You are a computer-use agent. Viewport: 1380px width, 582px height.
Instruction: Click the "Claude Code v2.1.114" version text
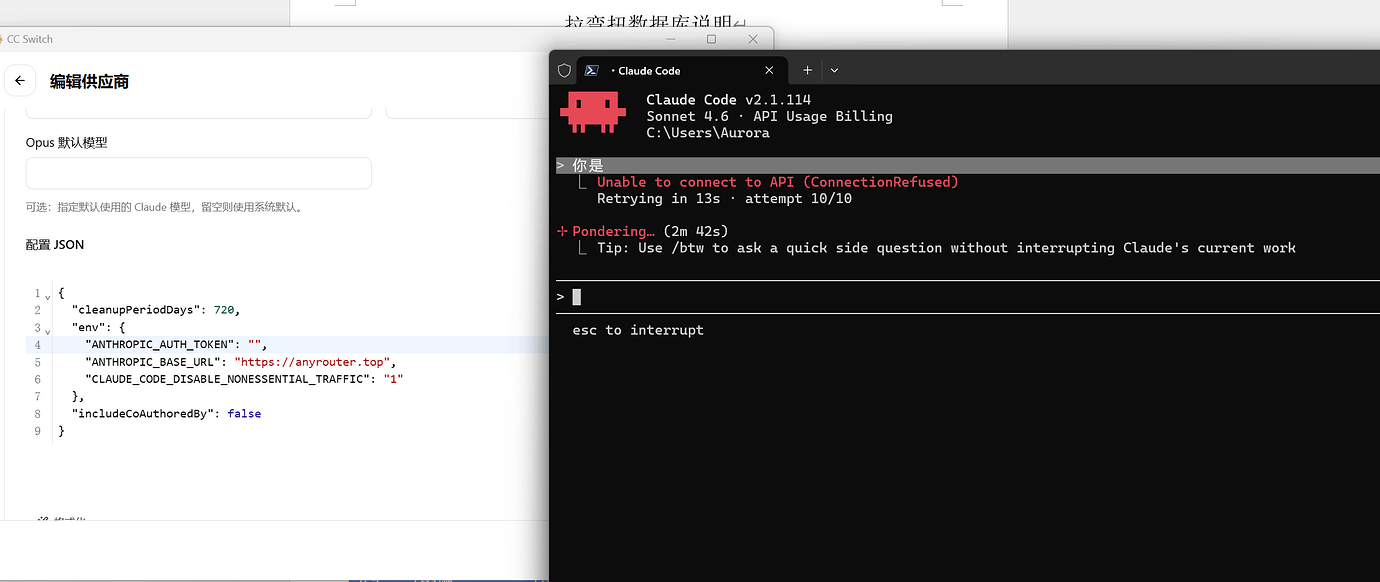pos(728,100)
